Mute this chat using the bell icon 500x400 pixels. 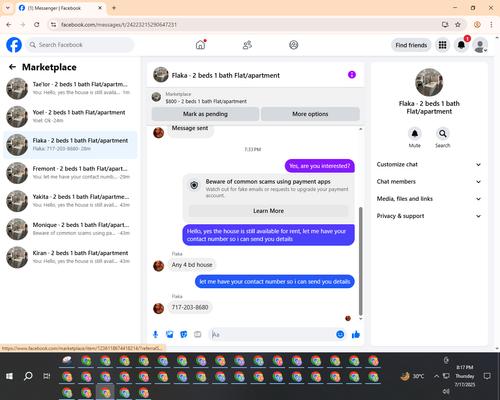pyautogui.click(x=415, y=134)
